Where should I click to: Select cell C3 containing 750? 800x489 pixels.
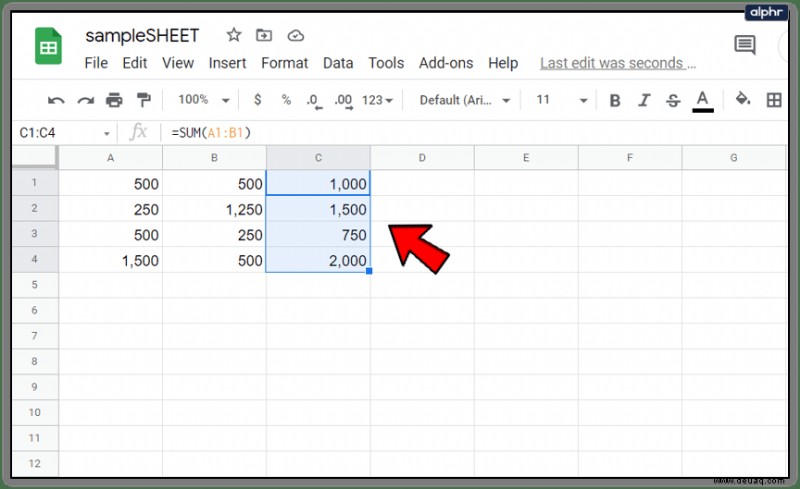[318, 234]
